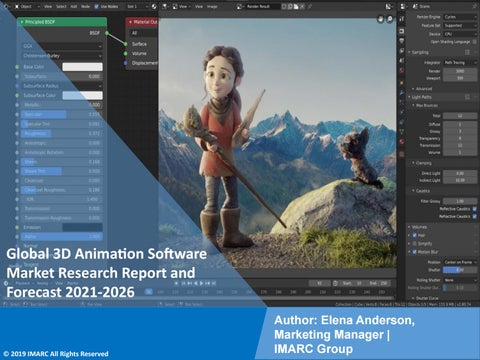This screenshot has height=360, width=480.
Task: Click the material sphere icon in header
Action: (154, 6)
